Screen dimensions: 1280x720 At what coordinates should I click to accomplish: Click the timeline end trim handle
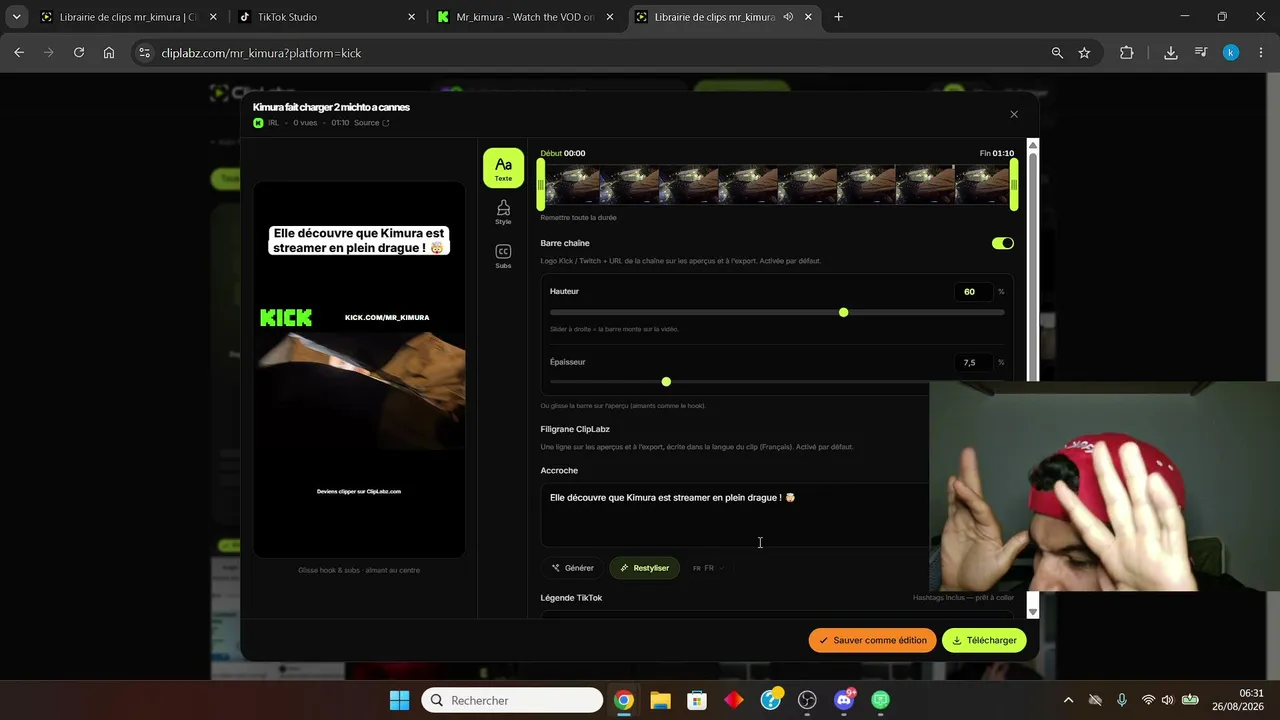point(1014,186)
